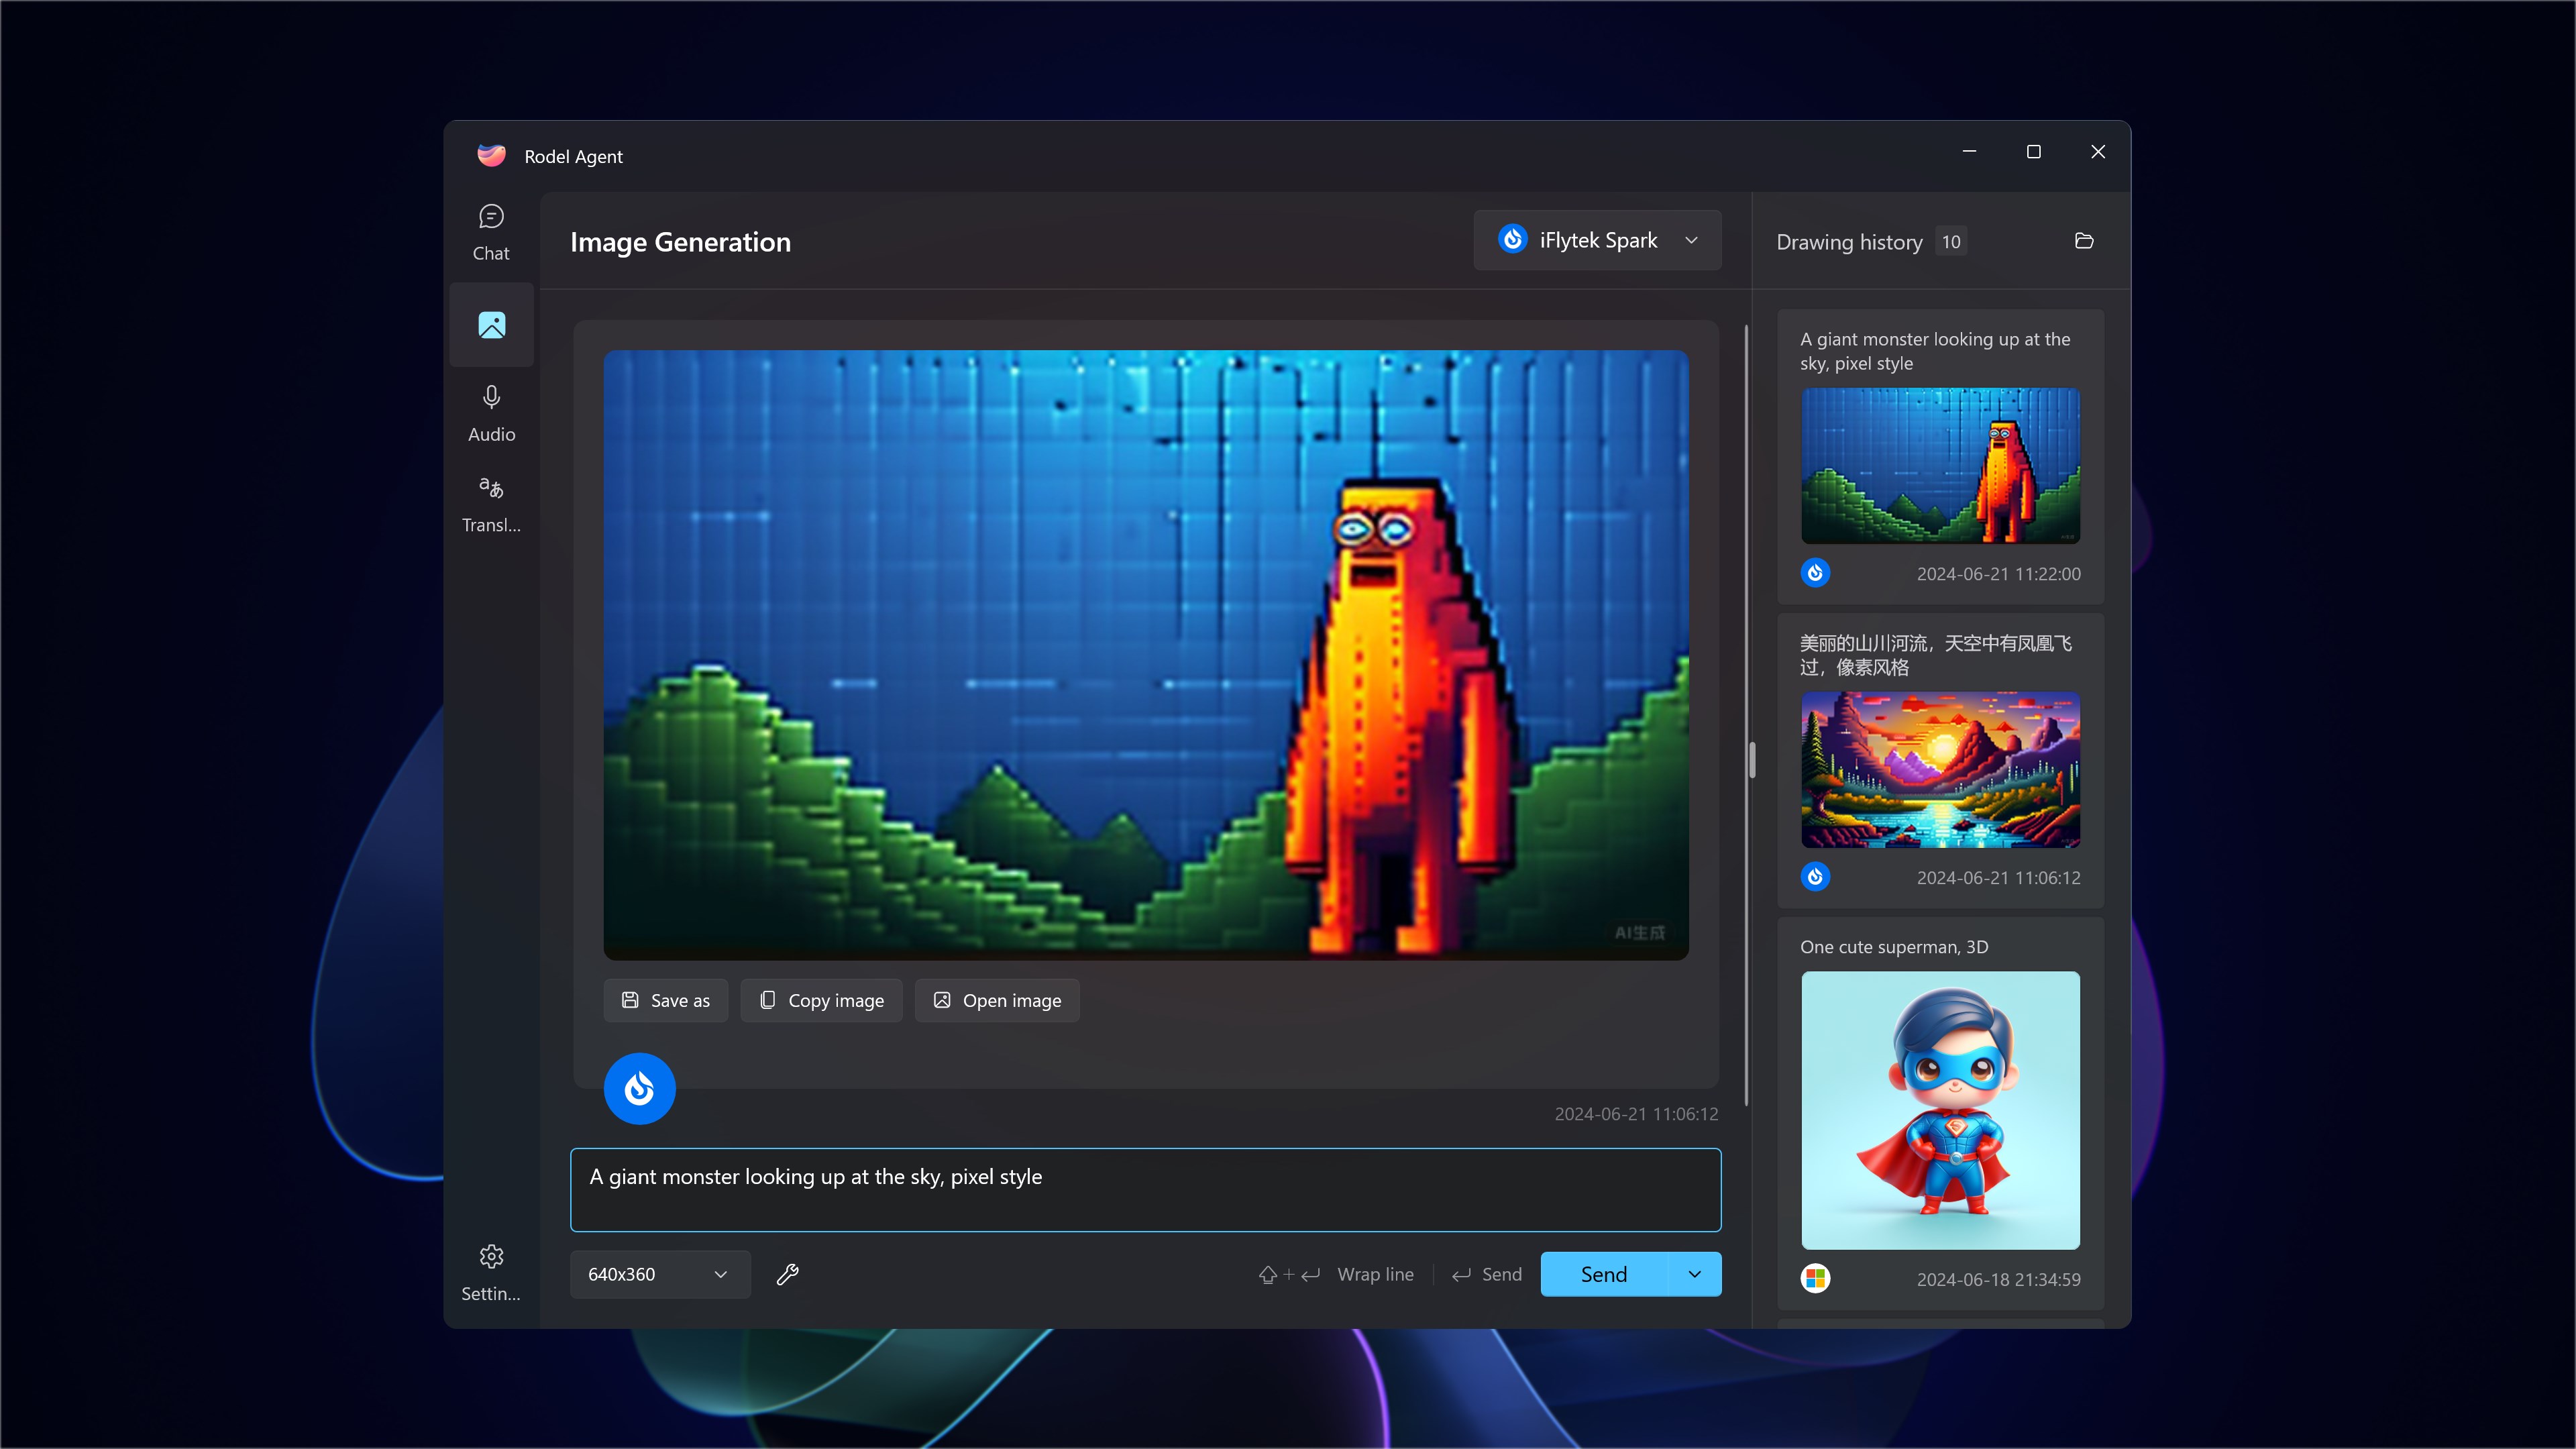Click Copy image button
The image size is (2576, 1449).
[821, 1000]
